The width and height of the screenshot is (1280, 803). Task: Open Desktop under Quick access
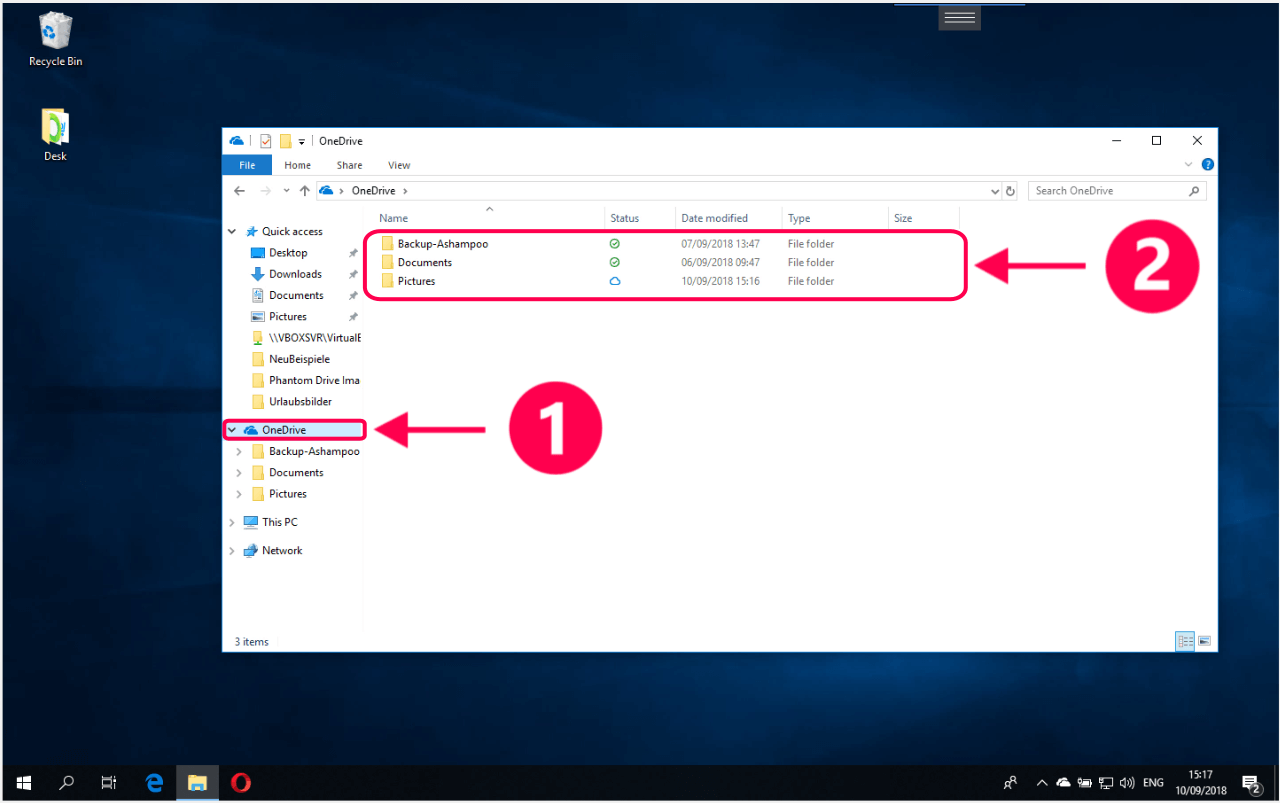pos(288,253)
